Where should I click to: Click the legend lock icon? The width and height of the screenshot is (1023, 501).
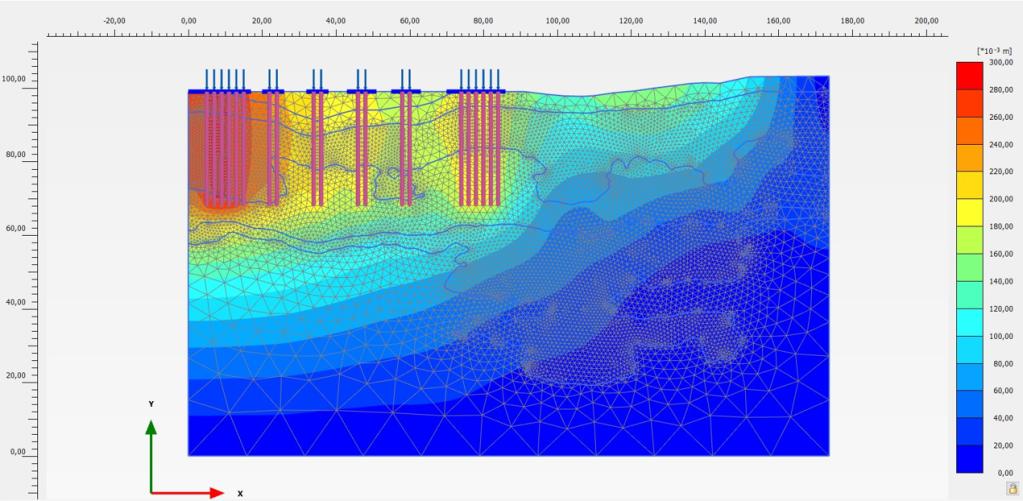pos(1013,487)
